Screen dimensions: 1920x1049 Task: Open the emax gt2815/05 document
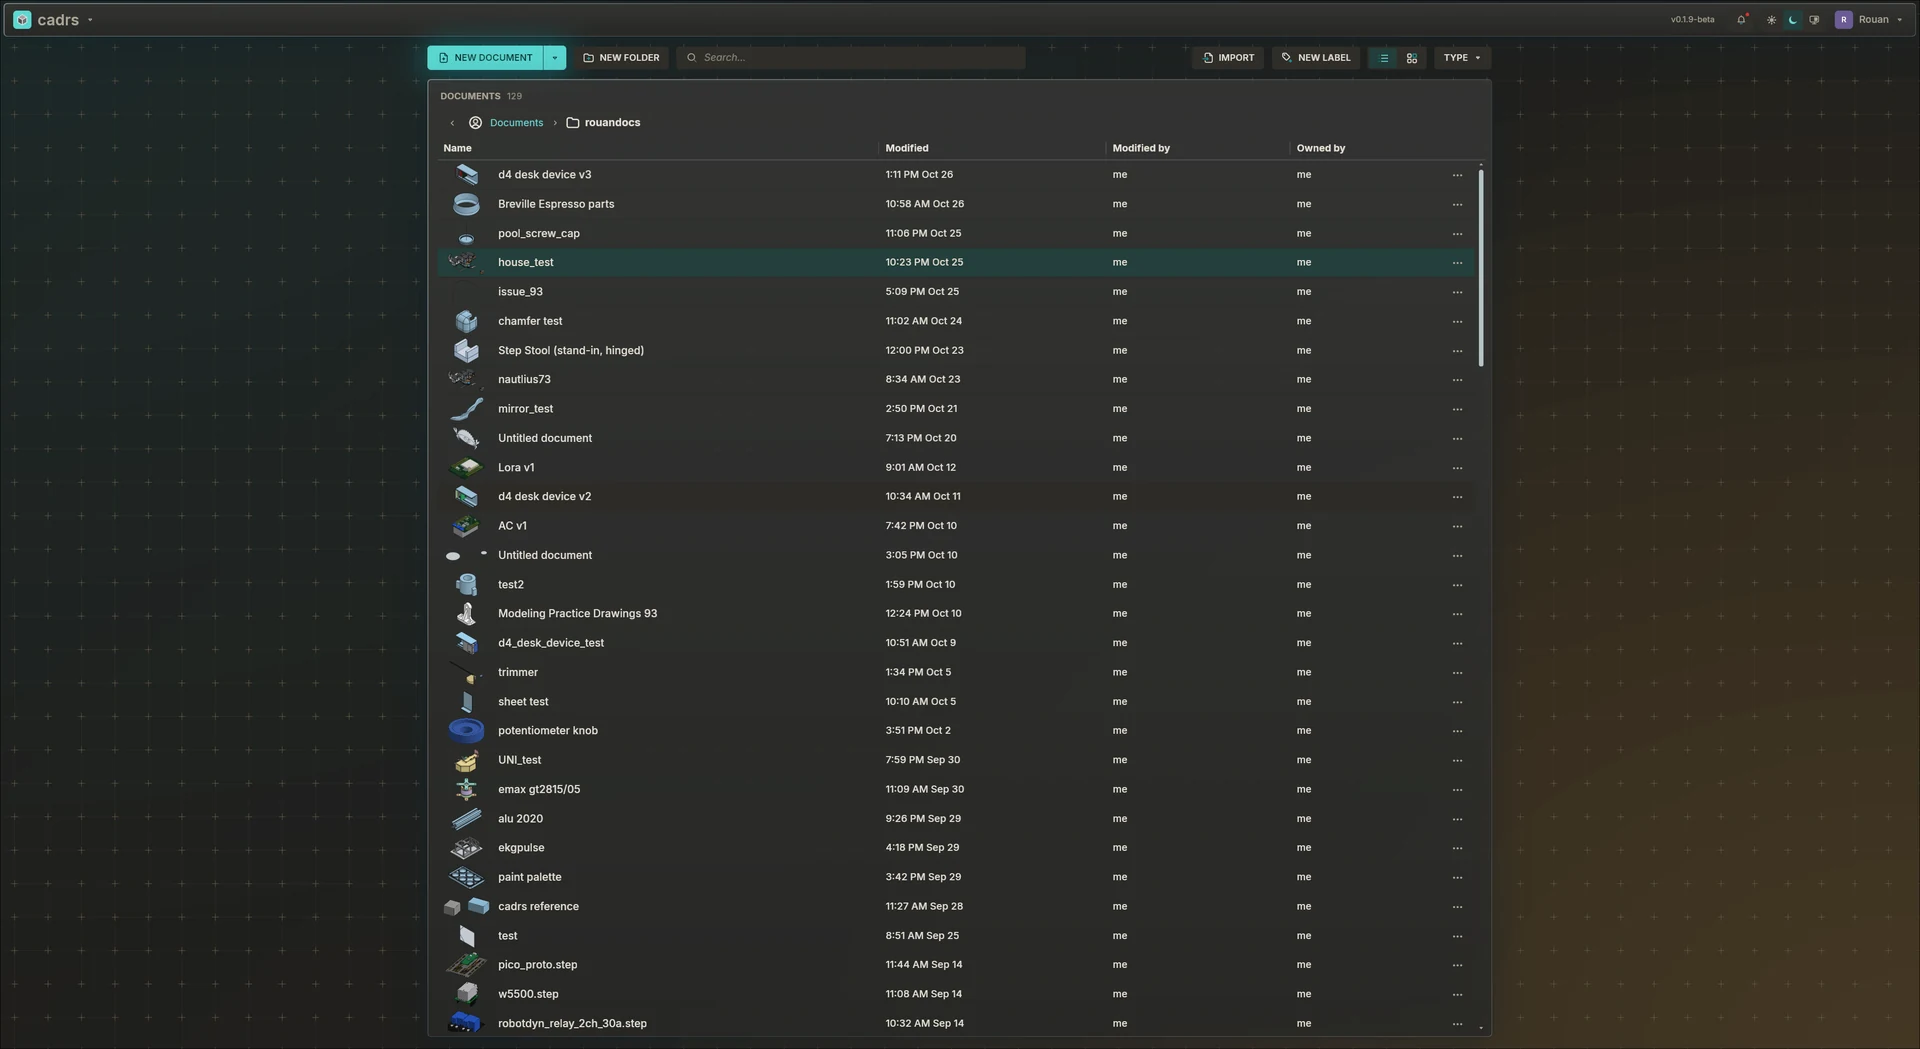click(538, 790)
